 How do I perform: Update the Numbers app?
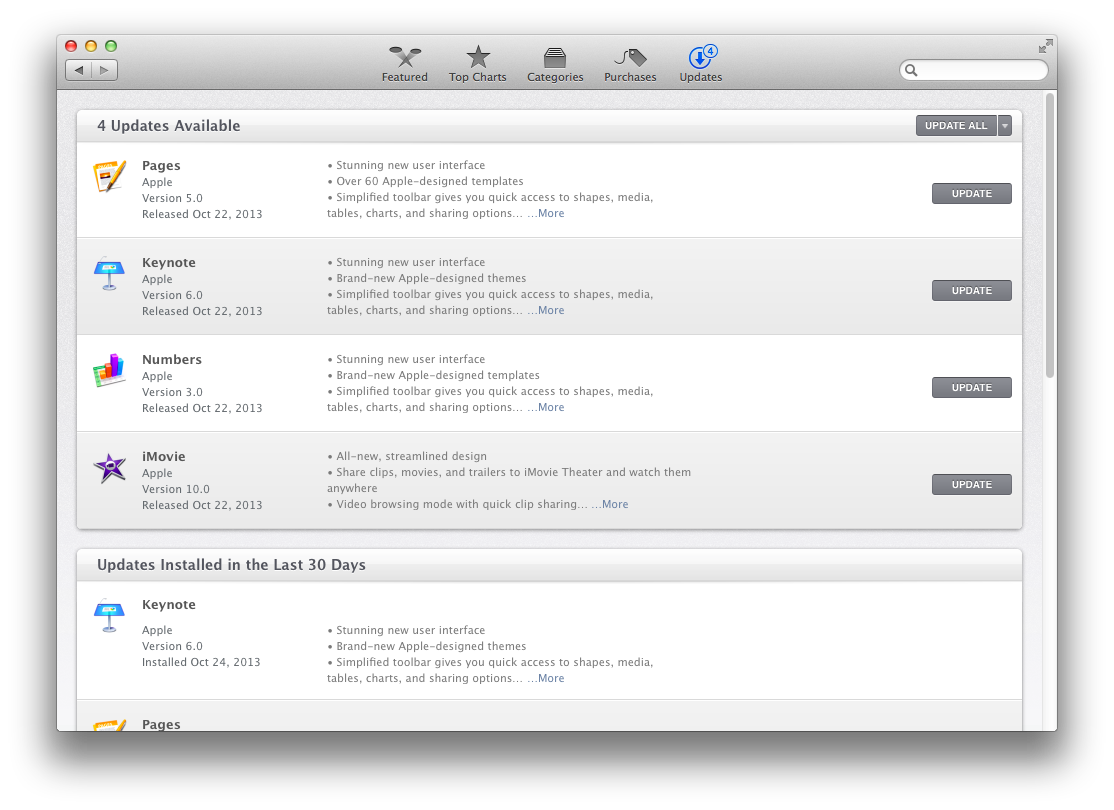(x=972, y=387)
